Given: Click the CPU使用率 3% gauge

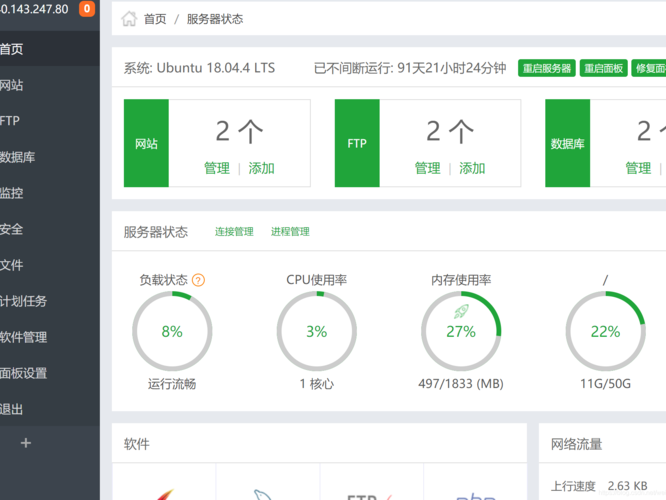Looking at the screenshot, I should click(317, 331).
